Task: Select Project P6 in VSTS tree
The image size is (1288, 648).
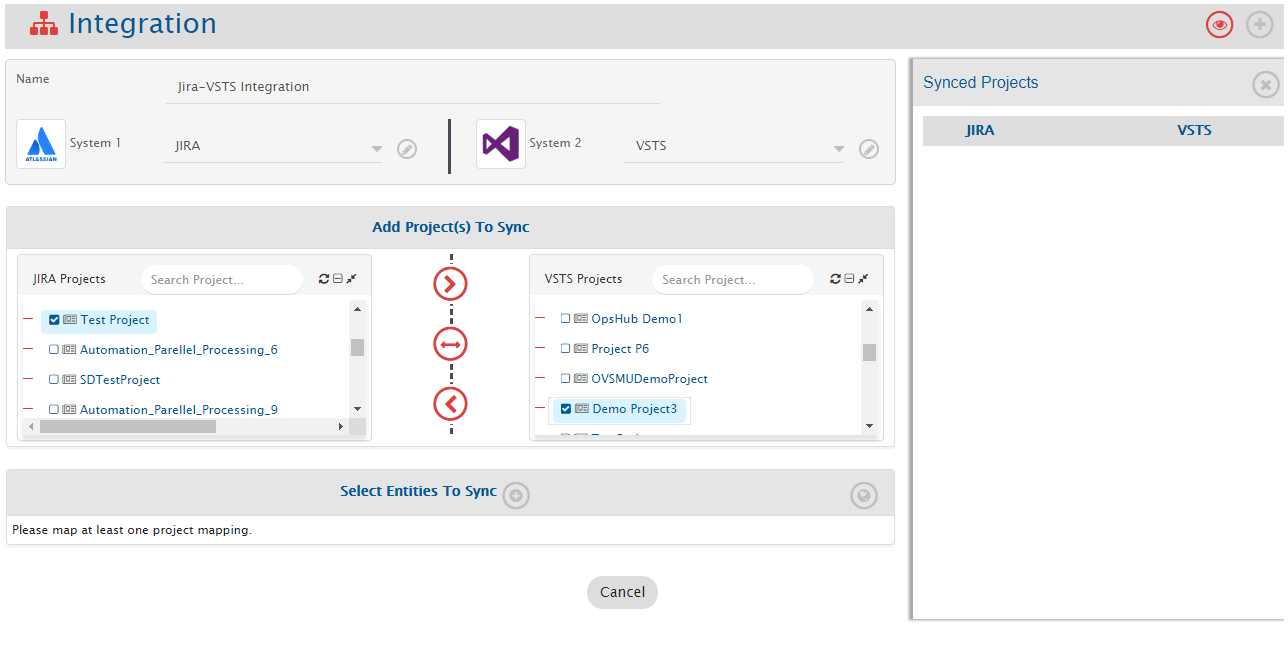Action: (619, 349)
